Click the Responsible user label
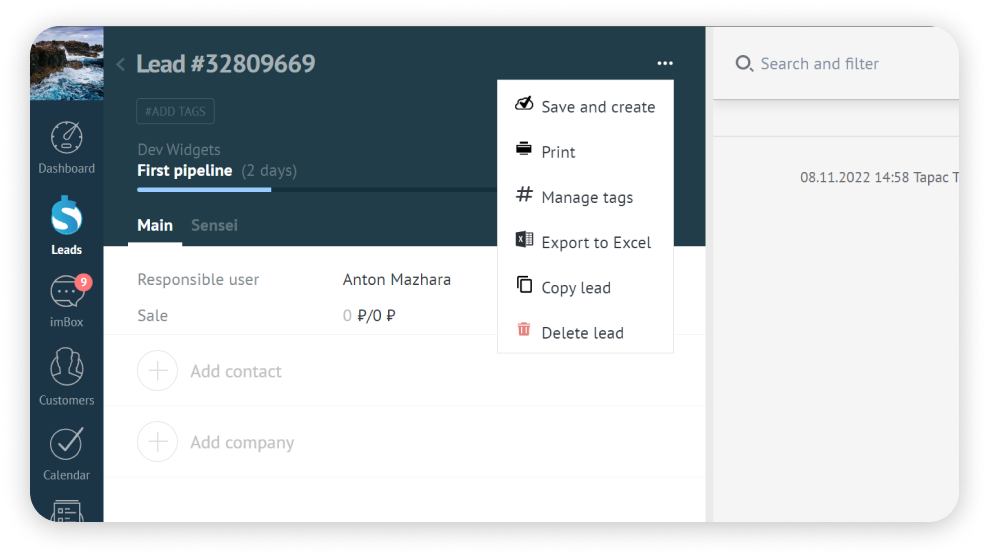The width and height of the screenshot is (989, 556). click(198, 279)
